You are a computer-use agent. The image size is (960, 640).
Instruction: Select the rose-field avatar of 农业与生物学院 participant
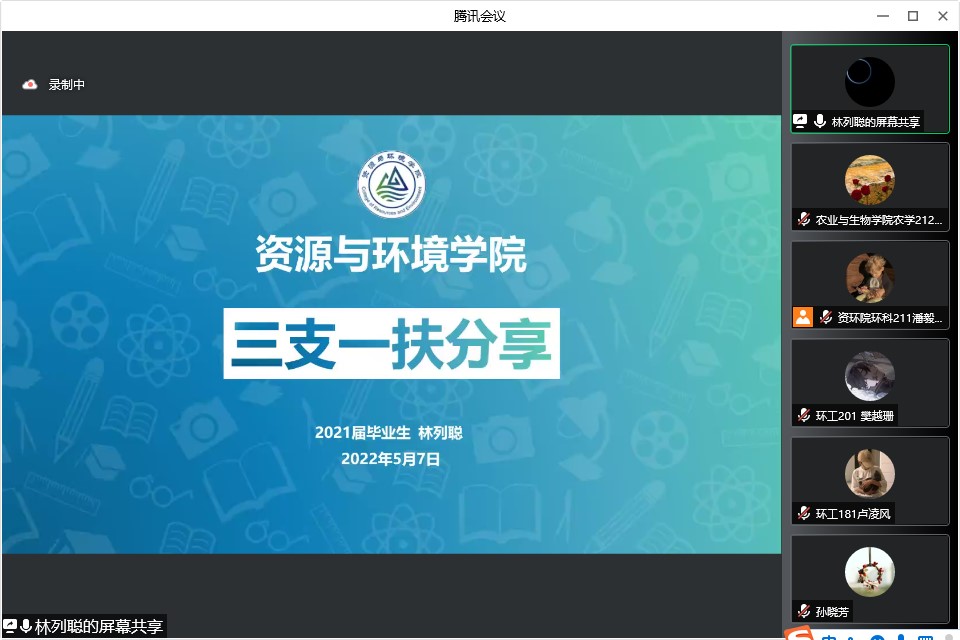coord(869,180)
